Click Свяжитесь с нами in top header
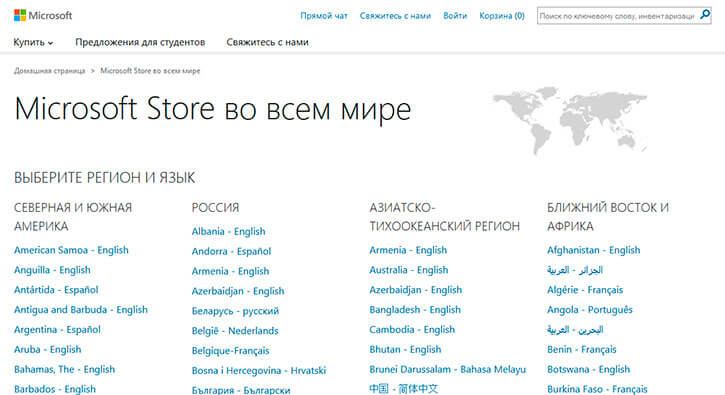Viewport: 725px width, 395px height. click(x=395, y=16)
